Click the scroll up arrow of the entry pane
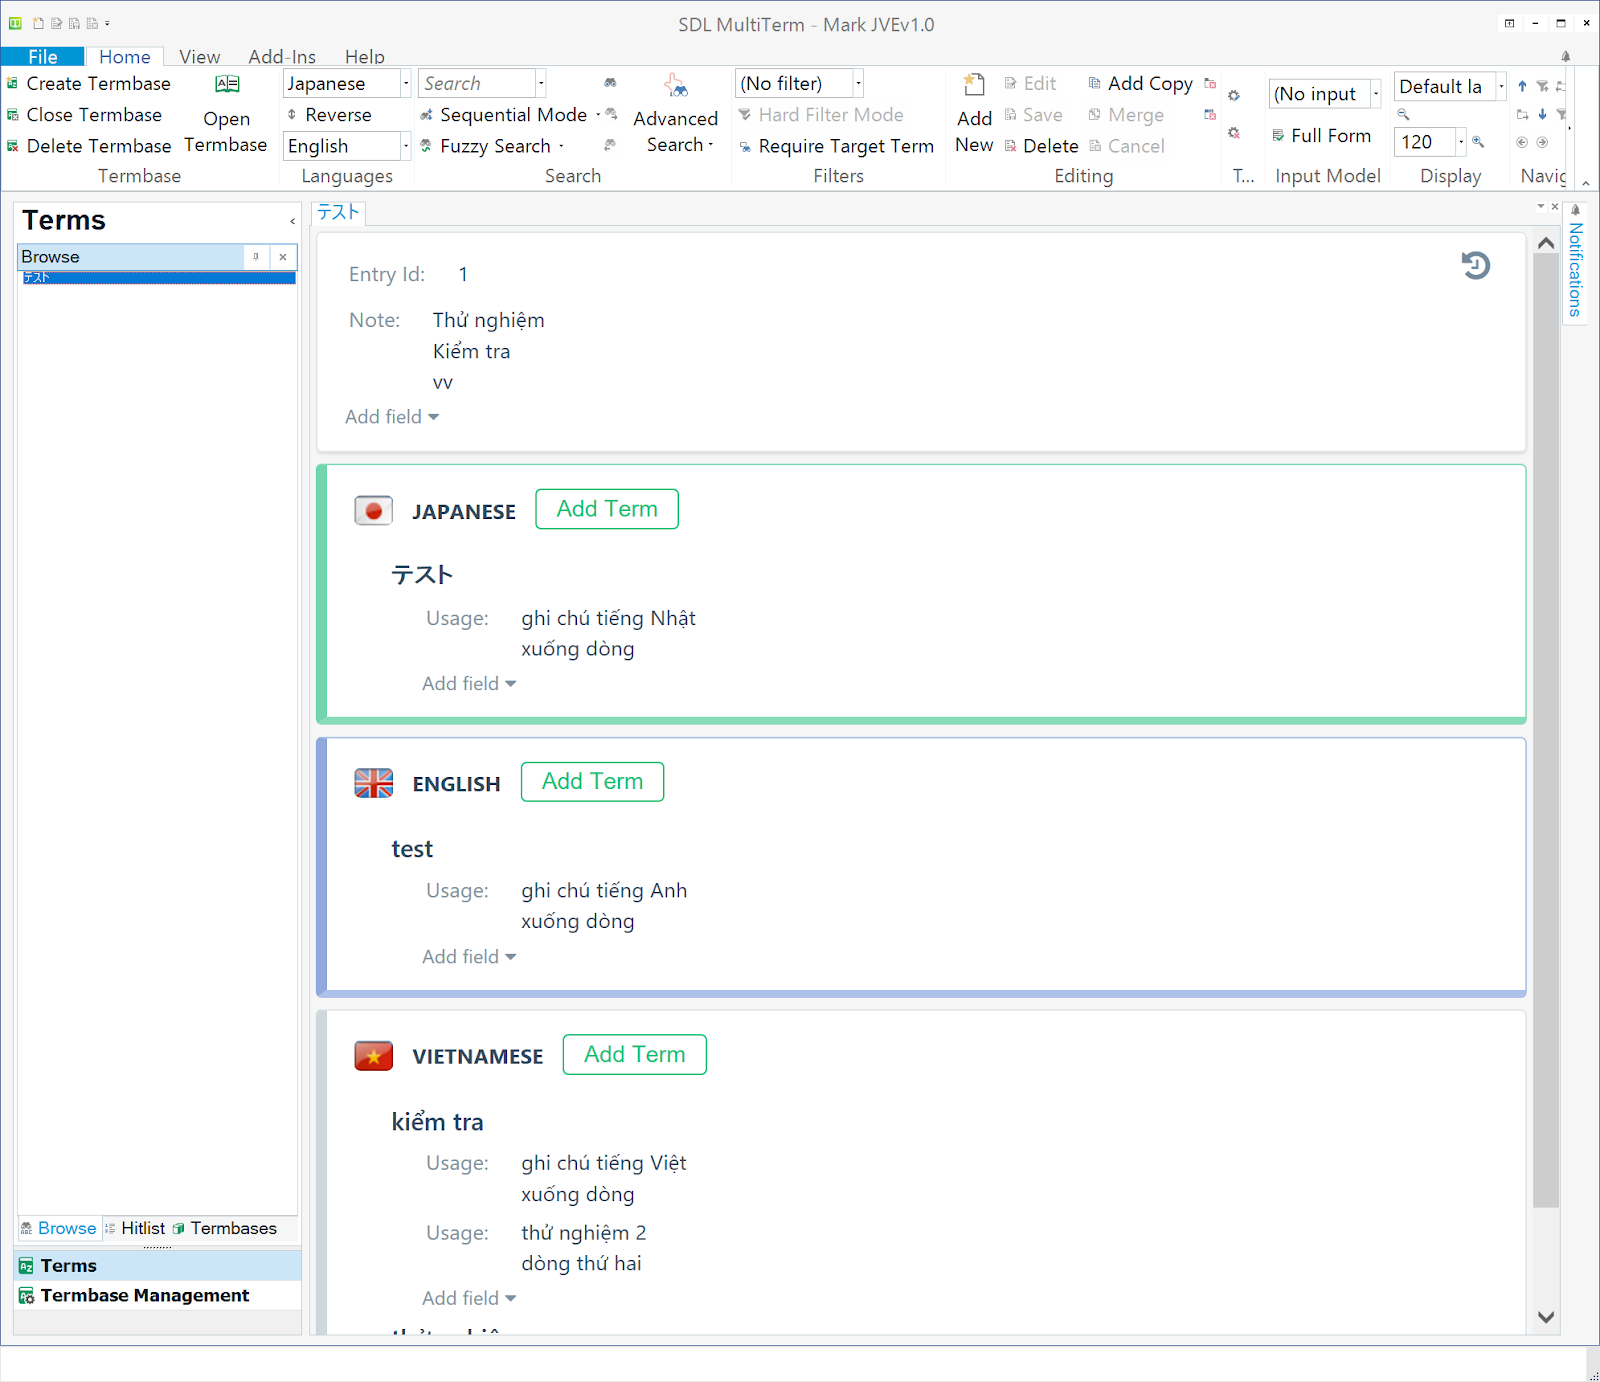Viewport: 1600px width, 1382px height. coord(1546,243)
